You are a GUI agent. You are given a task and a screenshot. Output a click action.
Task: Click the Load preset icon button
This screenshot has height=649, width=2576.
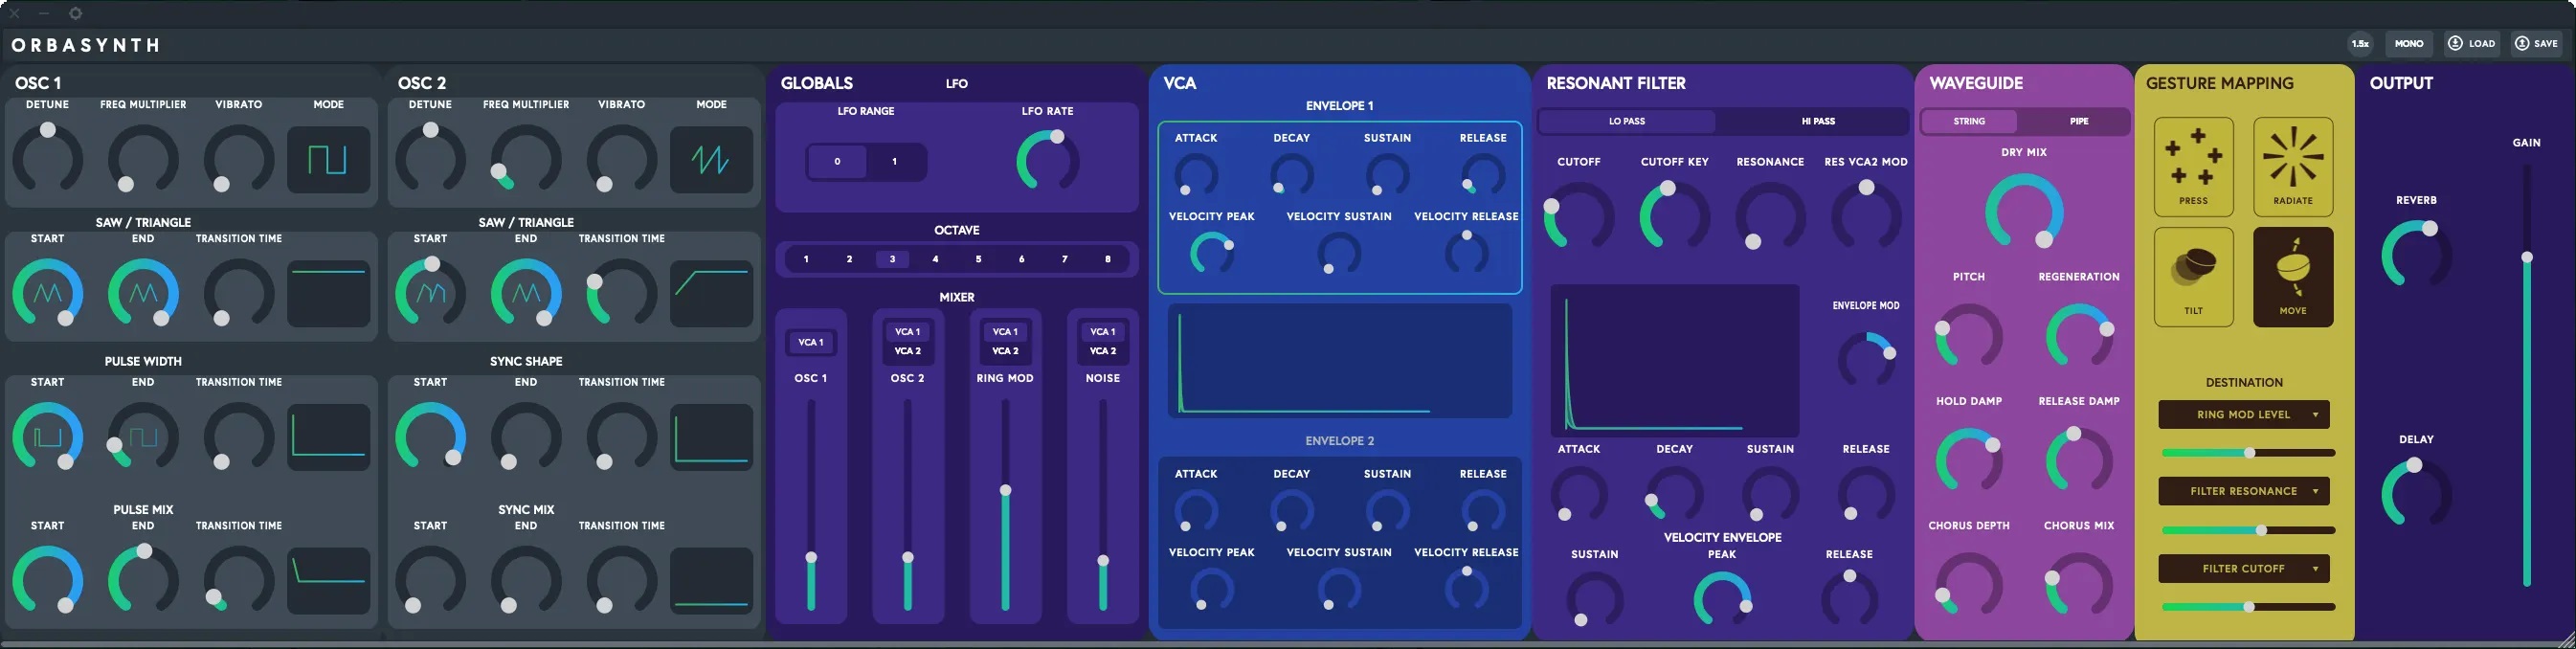tap(2472, 44)
